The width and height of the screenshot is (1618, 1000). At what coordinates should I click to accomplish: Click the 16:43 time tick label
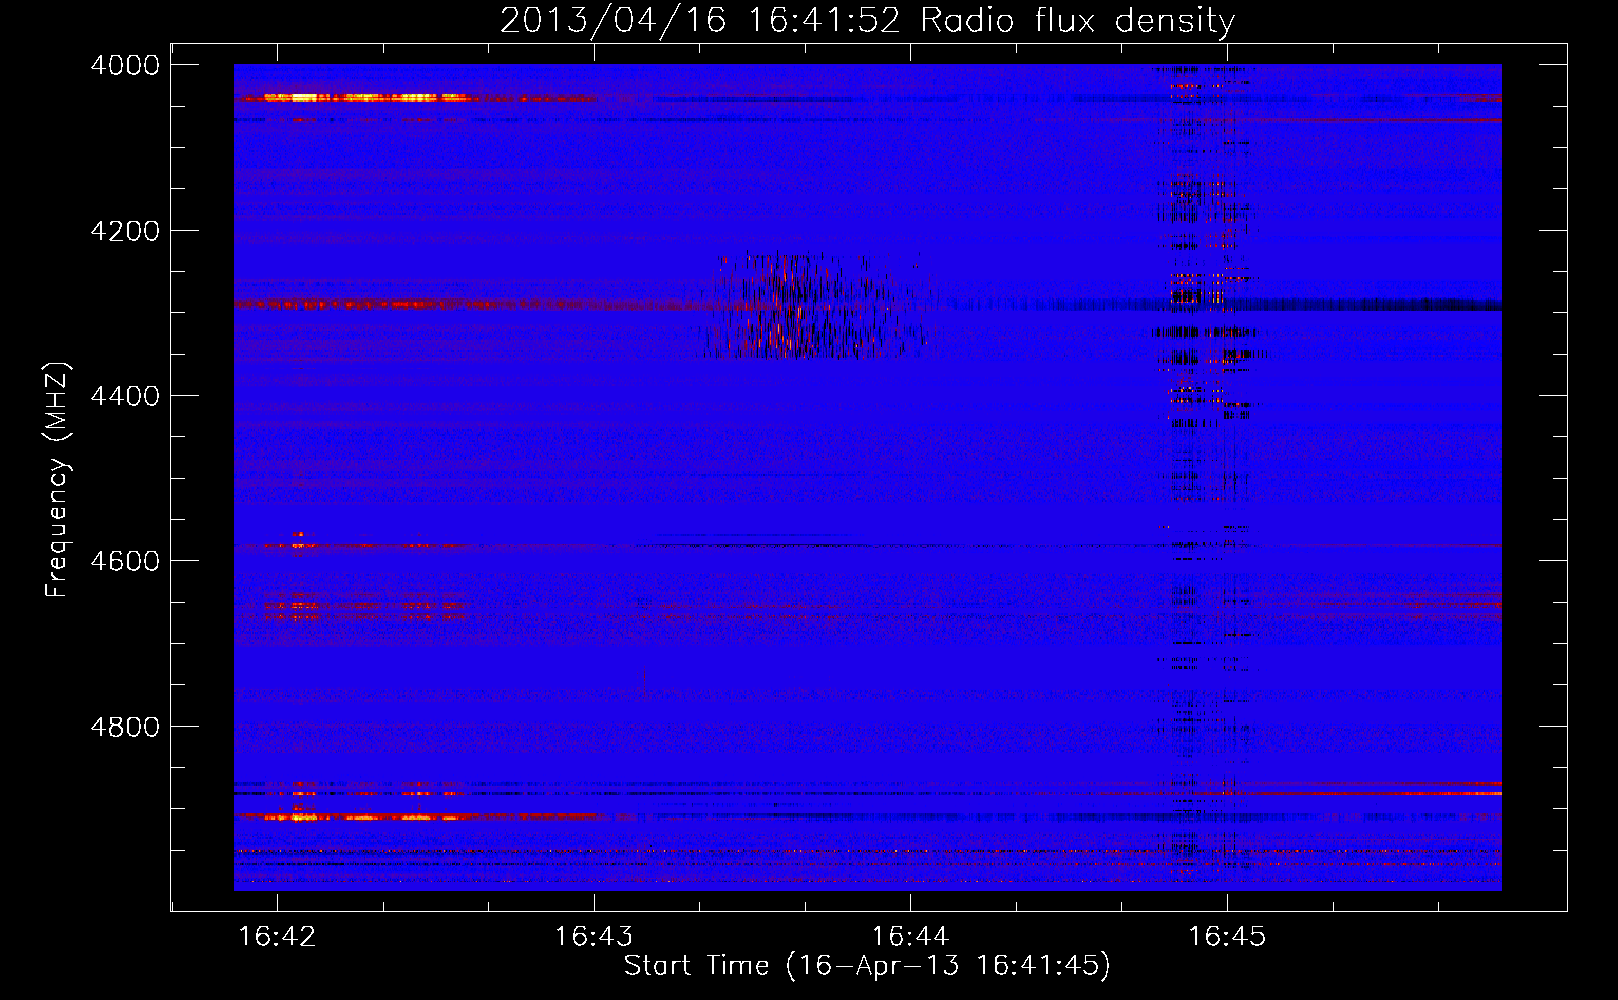594,937
